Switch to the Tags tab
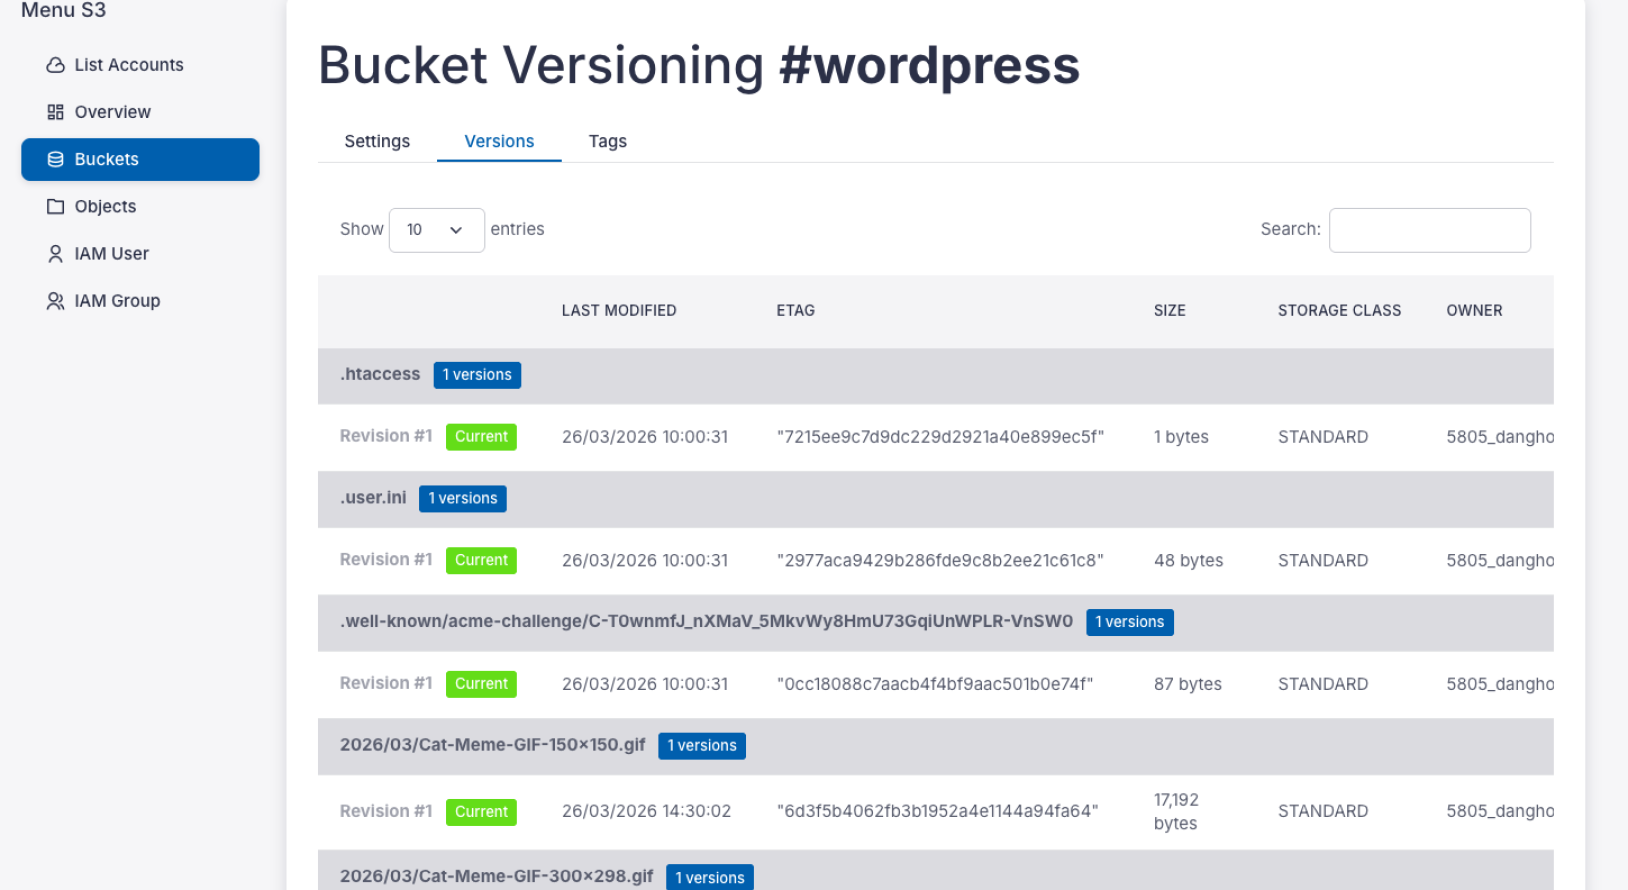The width and height of the screenshot is (1628, 890). point(608,141)
